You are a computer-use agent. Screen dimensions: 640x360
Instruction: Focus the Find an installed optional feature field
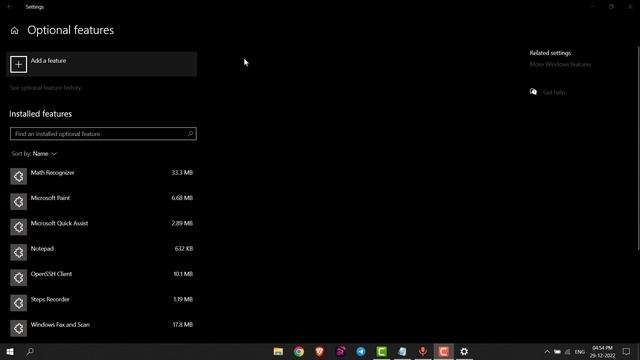(103, 133)
